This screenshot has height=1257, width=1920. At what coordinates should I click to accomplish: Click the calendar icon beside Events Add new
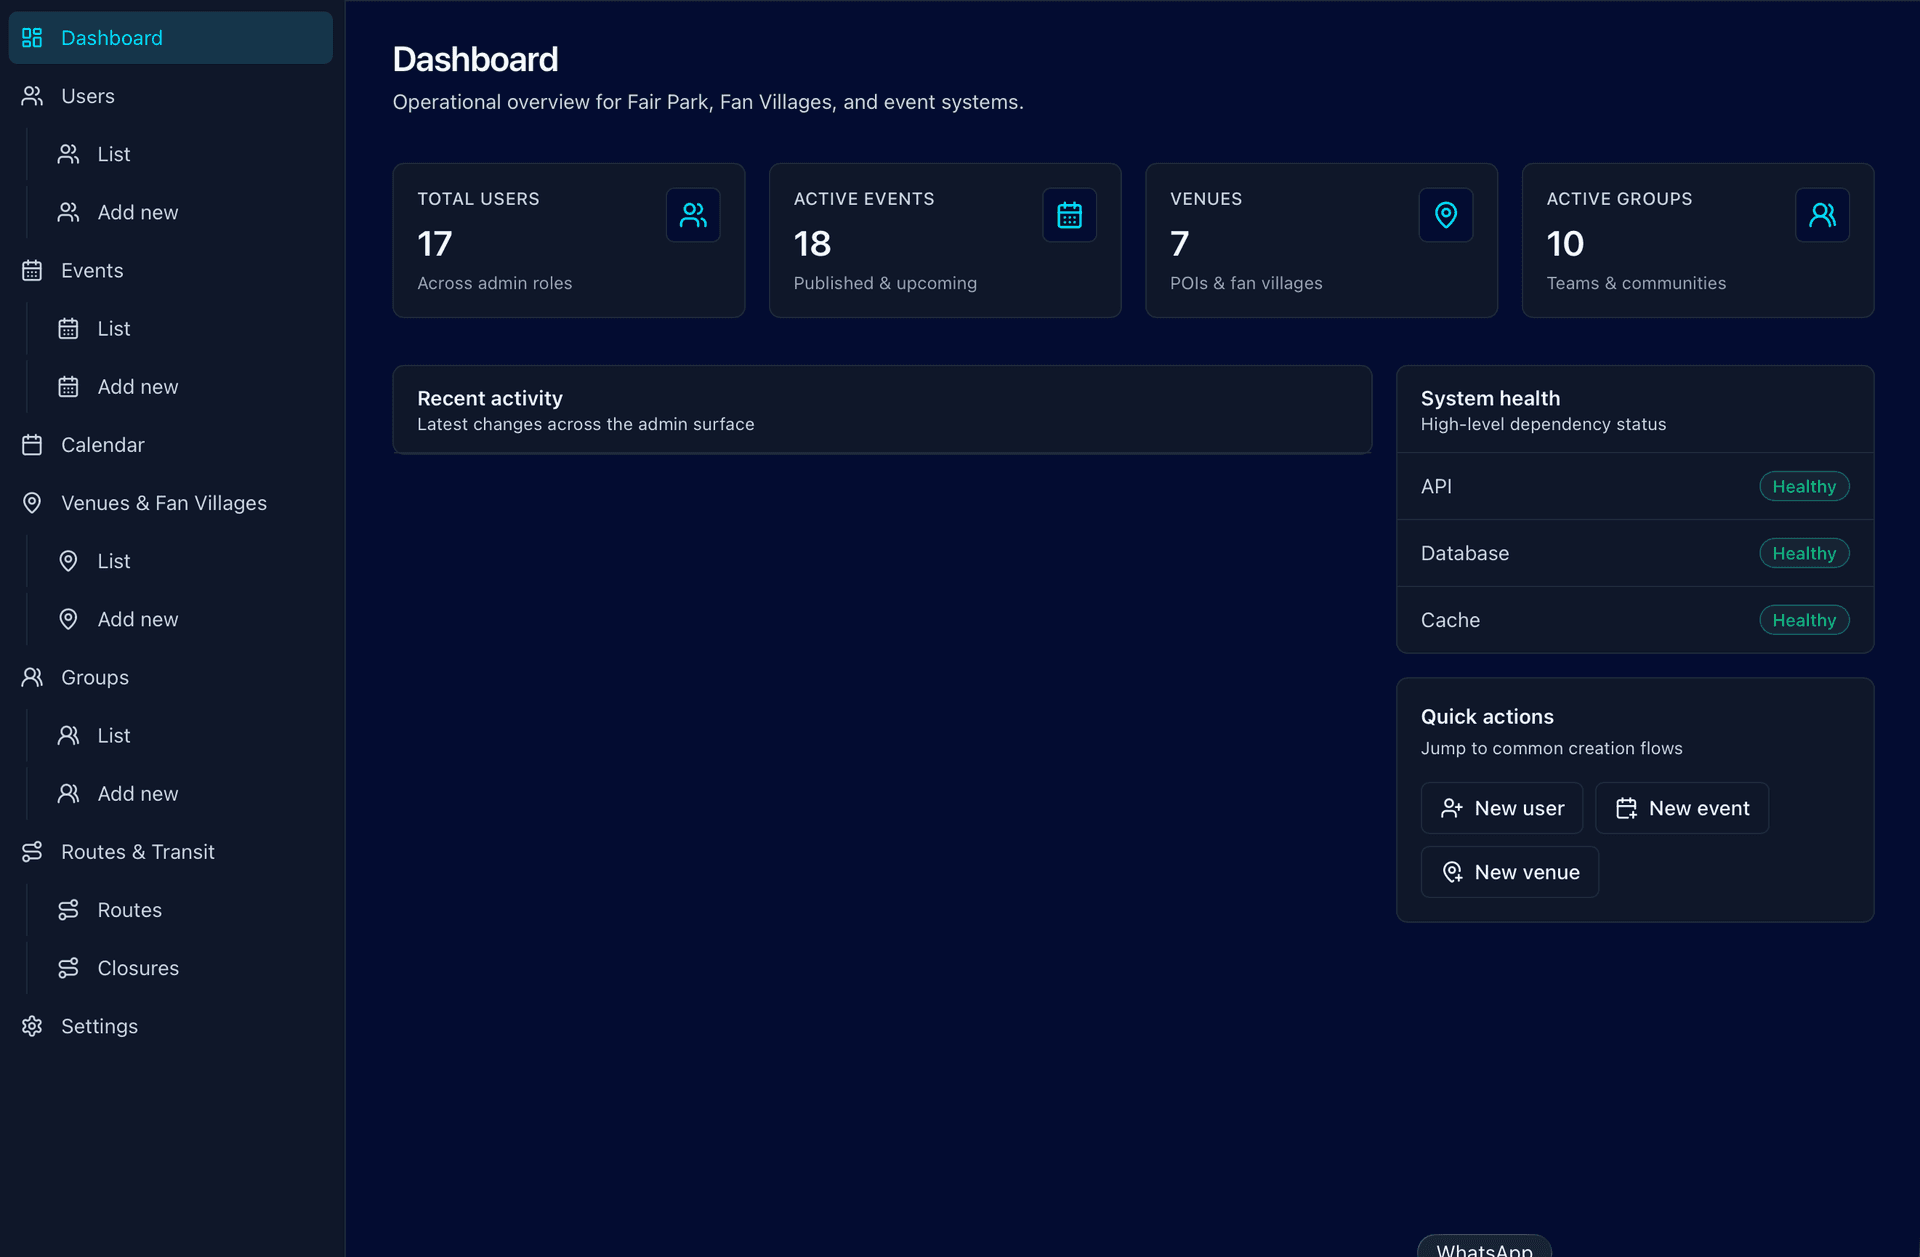[68, 387]
